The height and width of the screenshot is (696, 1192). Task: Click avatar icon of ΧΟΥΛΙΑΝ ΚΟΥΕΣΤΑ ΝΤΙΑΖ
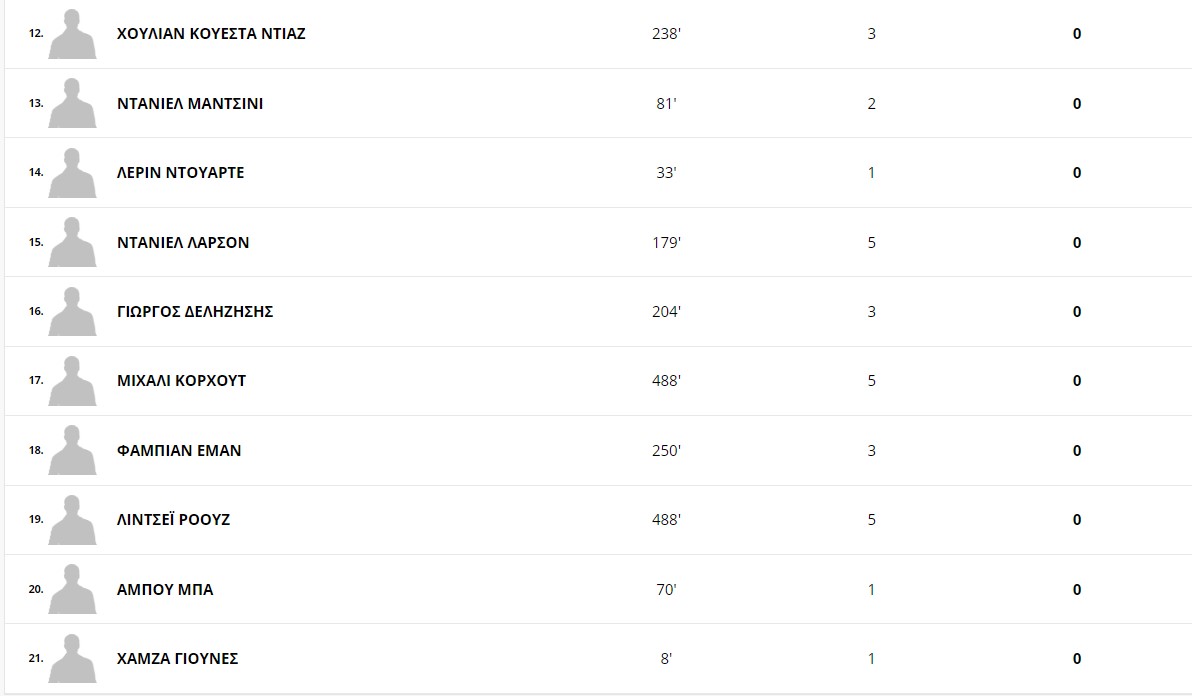[72, 33]
